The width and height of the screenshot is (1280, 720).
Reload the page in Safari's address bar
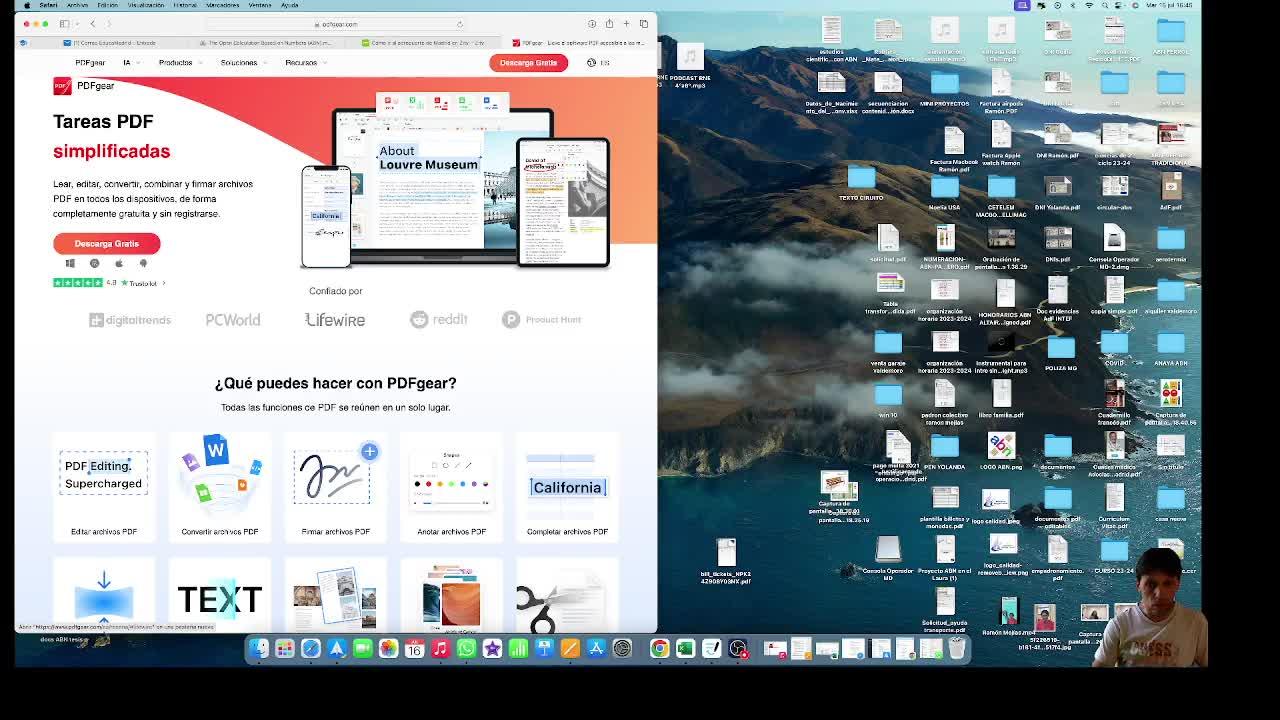tap(460, 24)
